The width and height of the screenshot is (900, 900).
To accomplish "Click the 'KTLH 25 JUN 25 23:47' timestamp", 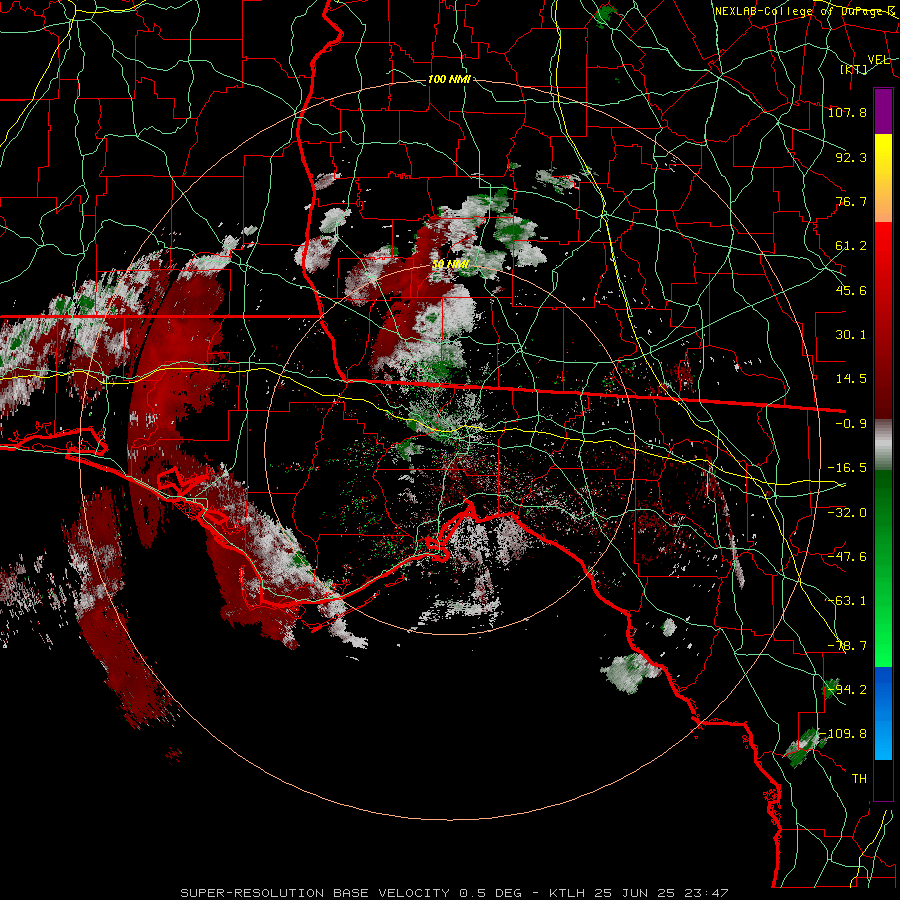I will tap(639, 893).
